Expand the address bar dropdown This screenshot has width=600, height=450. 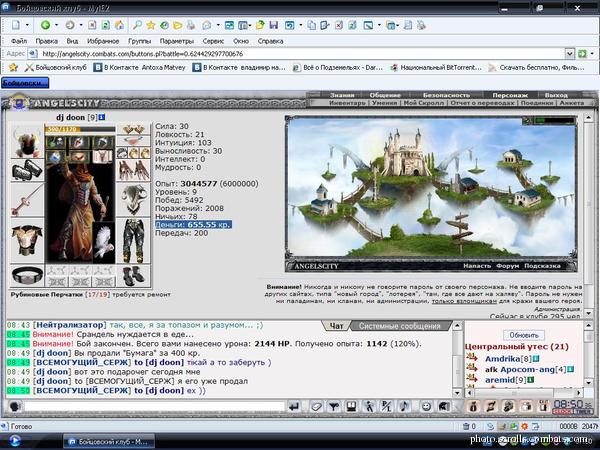(x=569, y=54)
